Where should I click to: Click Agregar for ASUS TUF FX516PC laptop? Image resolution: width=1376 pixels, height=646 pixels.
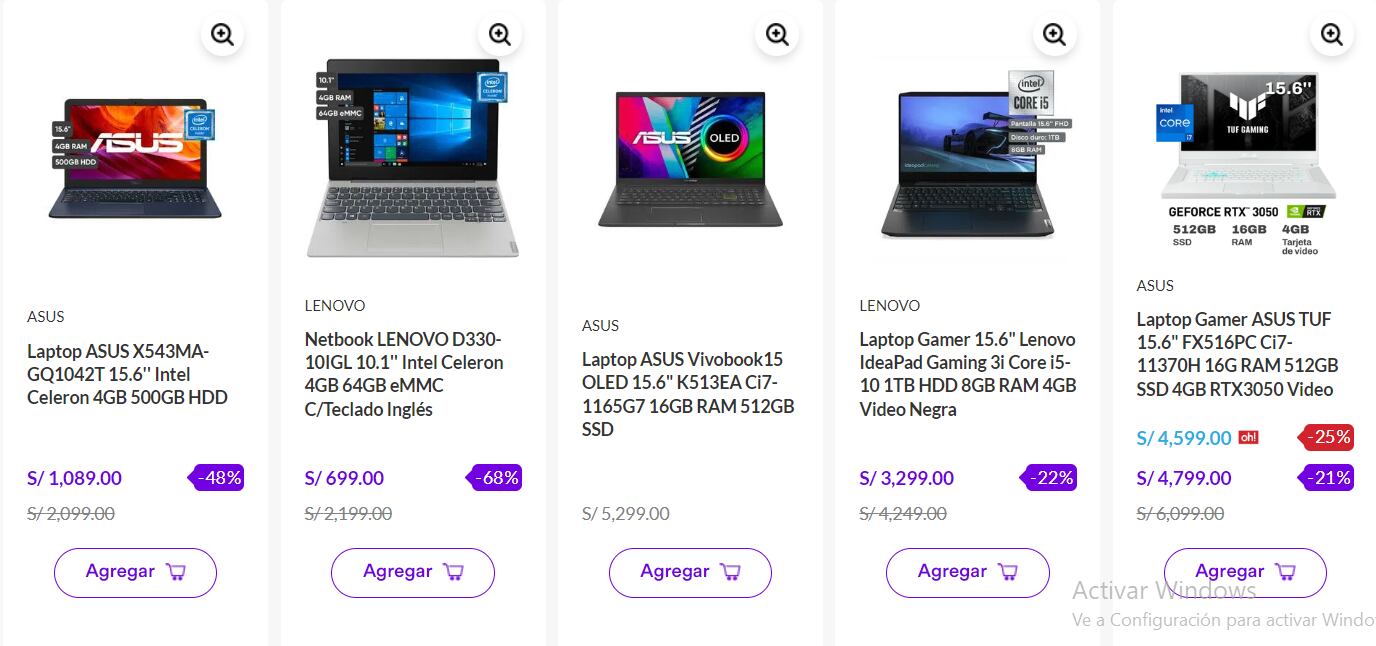click(x=1245, y=572)
